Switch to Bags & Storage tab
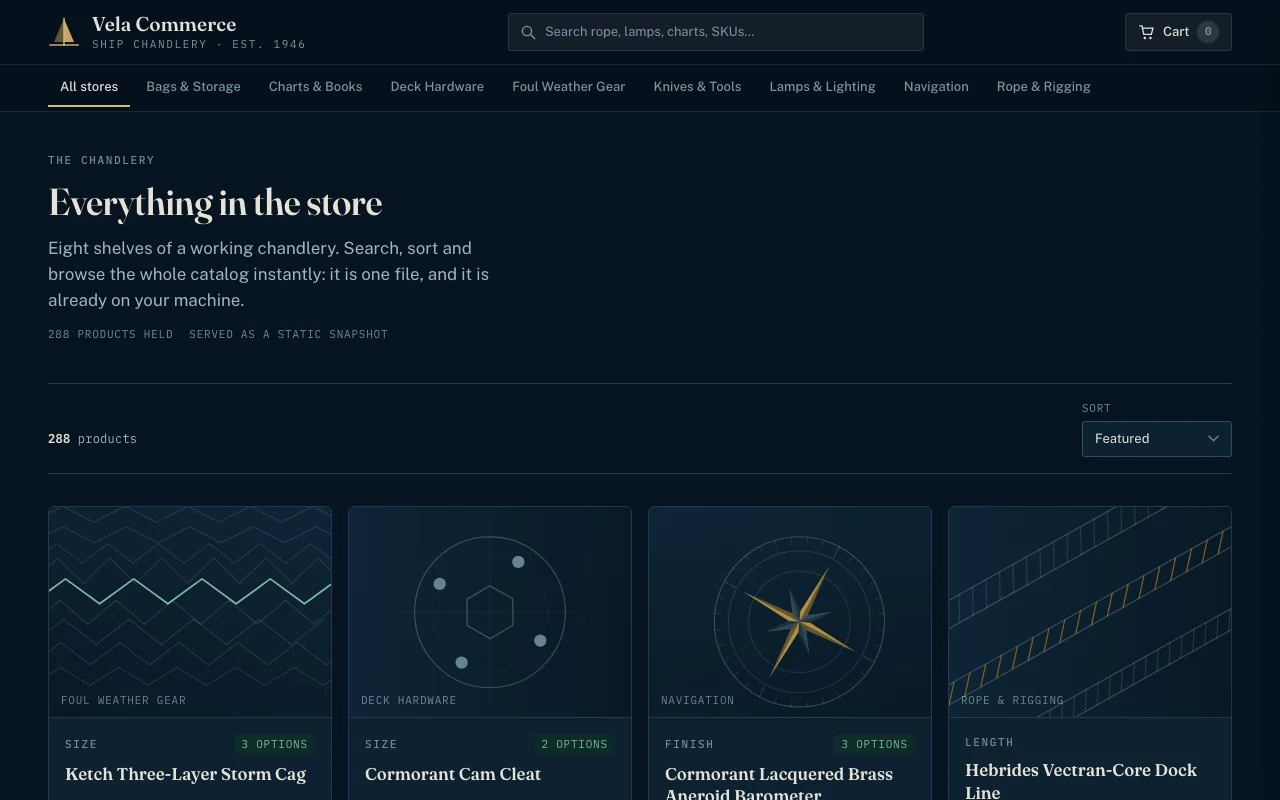This screenshot has width=1280, height=800. click(193, 87)
